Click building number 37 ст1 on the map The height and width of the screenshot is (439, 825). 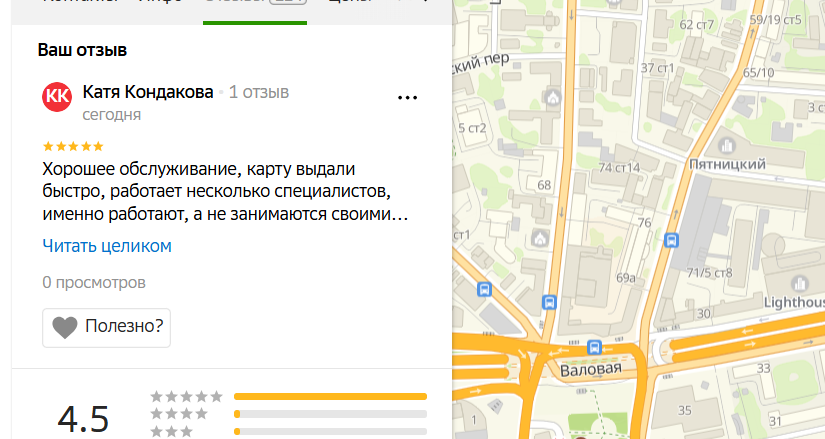click(x=657, y=68)
